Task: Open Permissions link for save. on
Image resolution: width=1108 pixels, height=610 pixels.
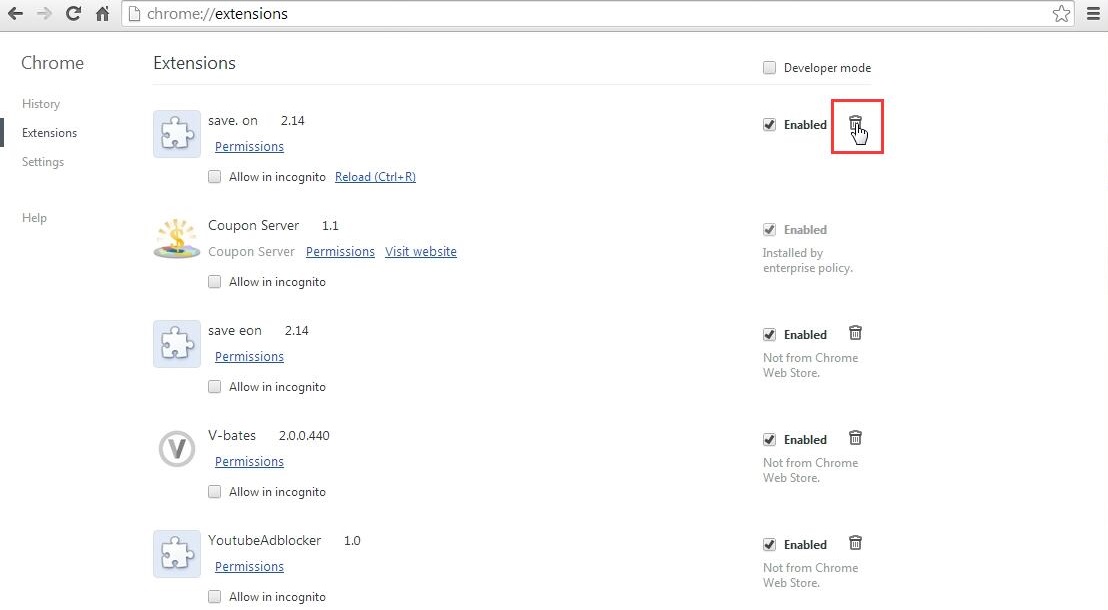Action: coord(249,146)
